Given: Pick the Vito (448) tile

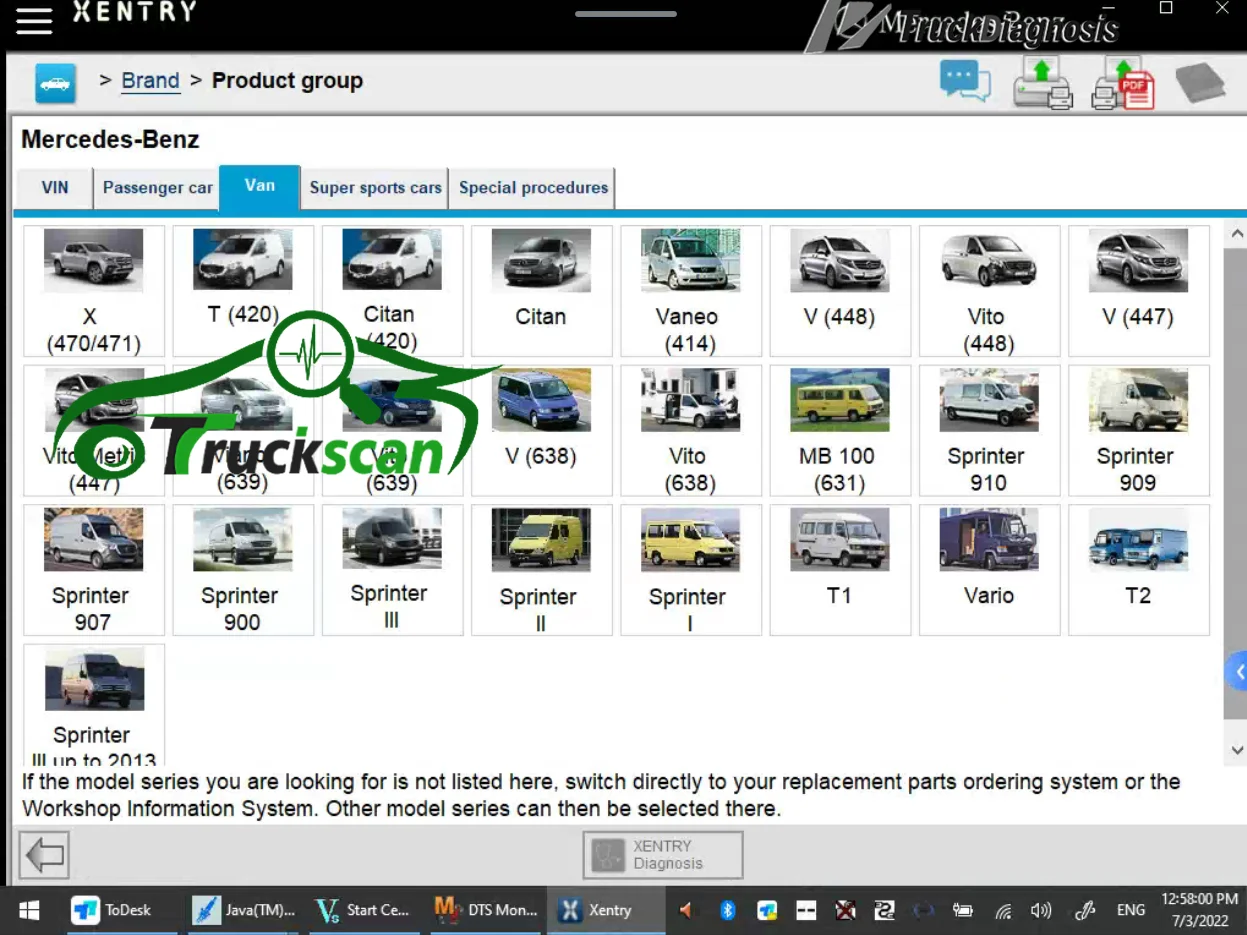Looking at the screenshot, I should [x=989, y=291].
